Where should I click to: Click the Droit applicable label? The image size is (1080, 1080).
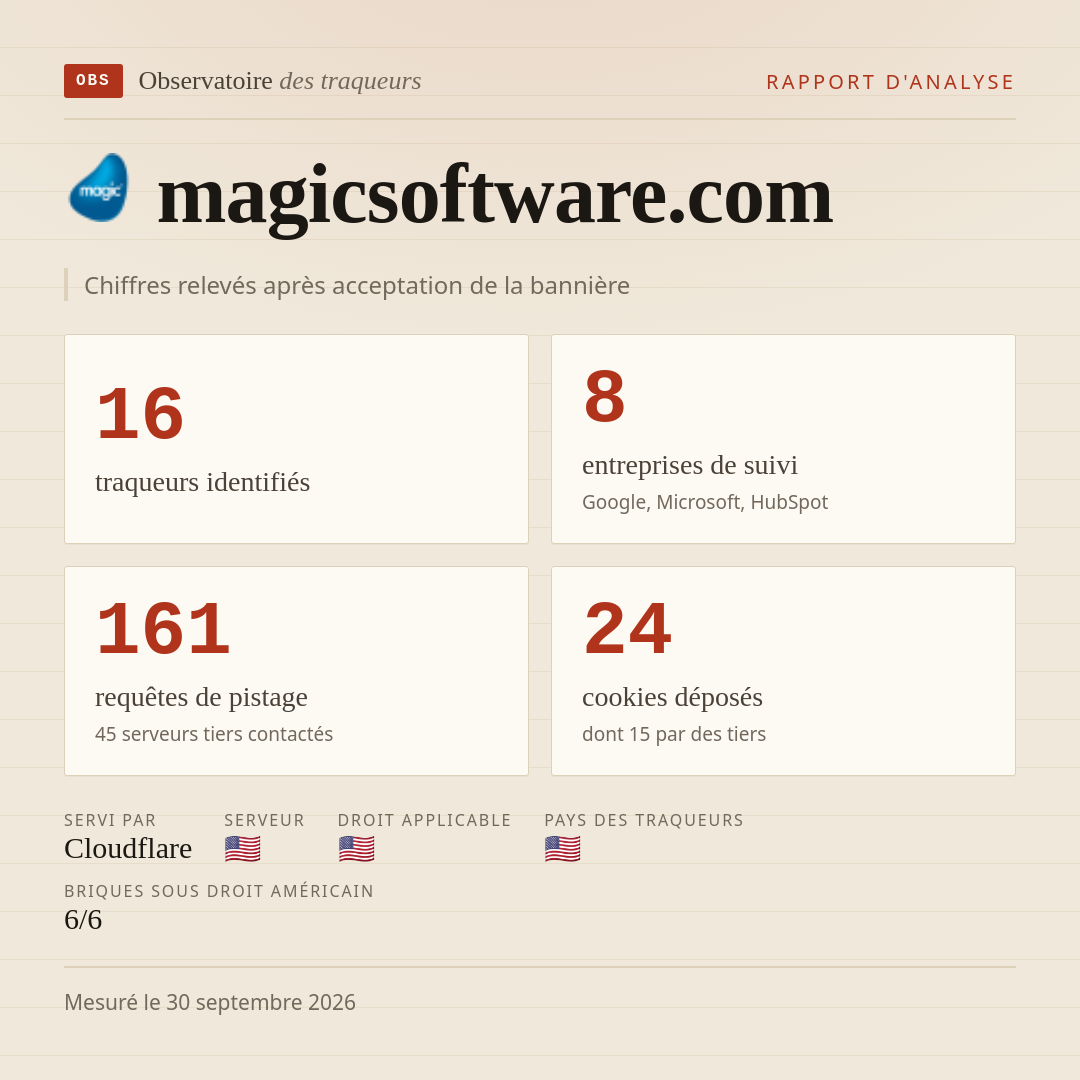[x=424, y=820]
